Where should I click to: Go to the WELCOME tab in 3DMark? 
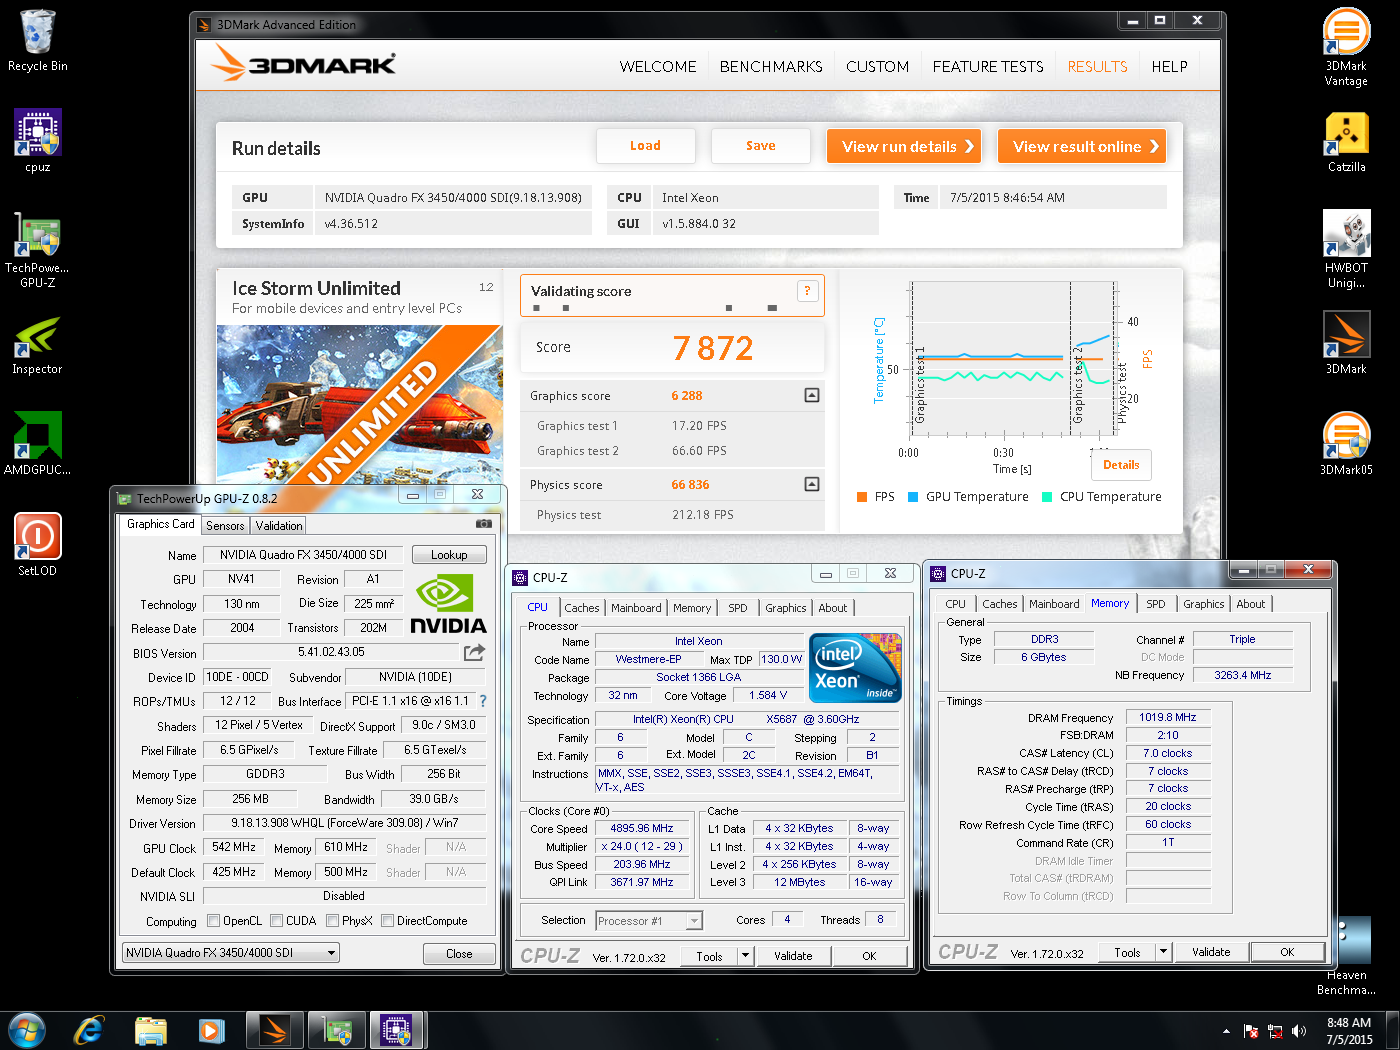click(658, 67)
